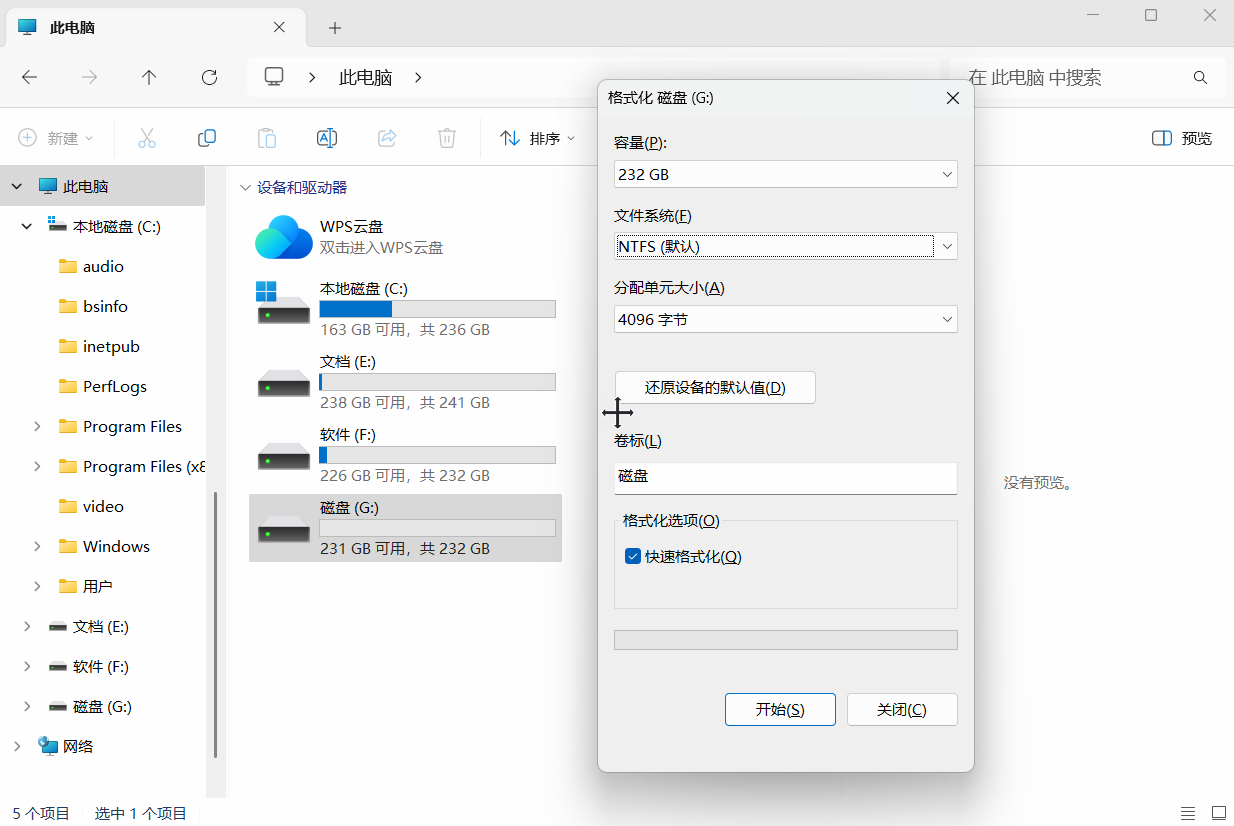The image size is (1234, 826).
Task: Open the 分配单元大小 dropdown
Action: tap(785, 319)
